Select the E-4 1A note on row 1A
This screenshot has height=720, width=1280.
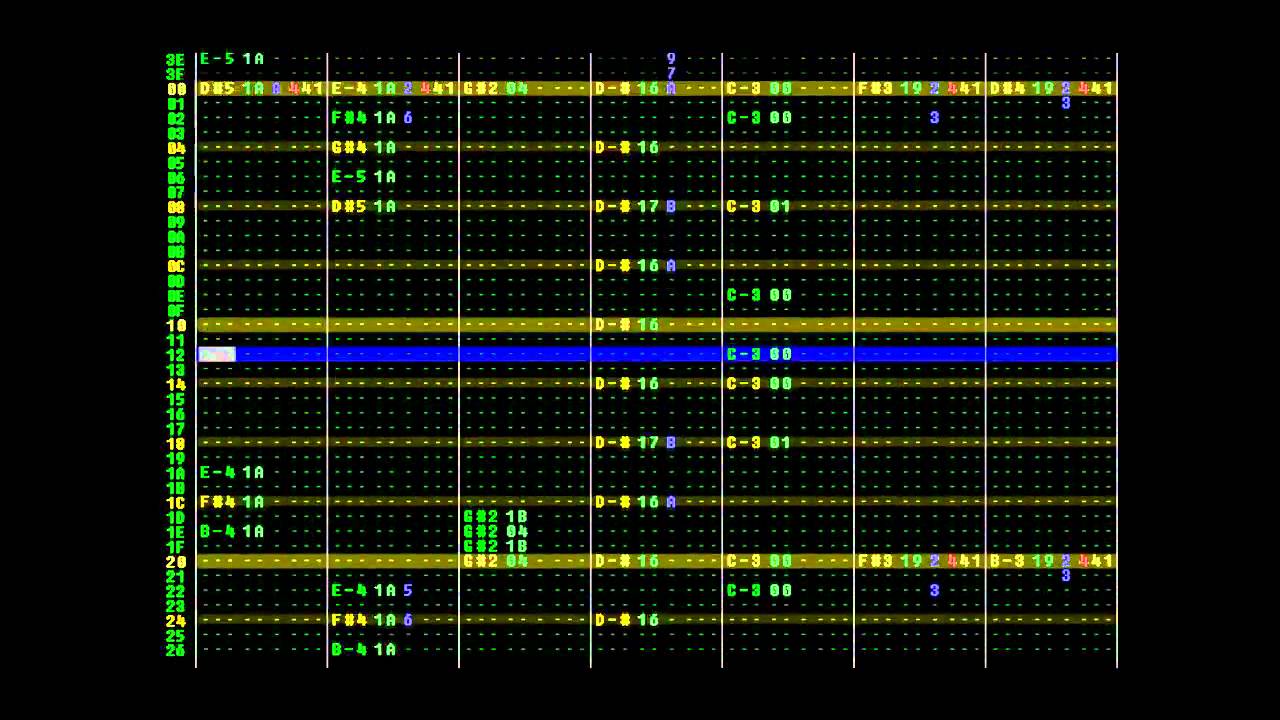232,472
